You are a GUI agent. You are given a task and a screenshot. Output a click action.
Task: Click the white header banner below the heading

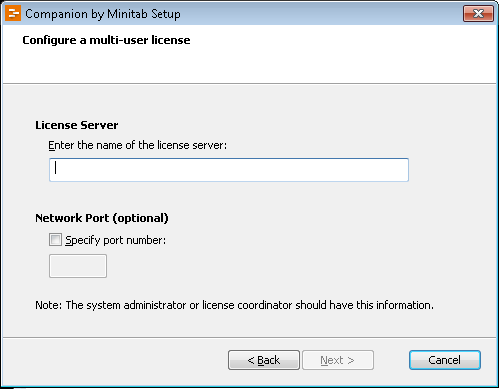click(x=249, y=65)
